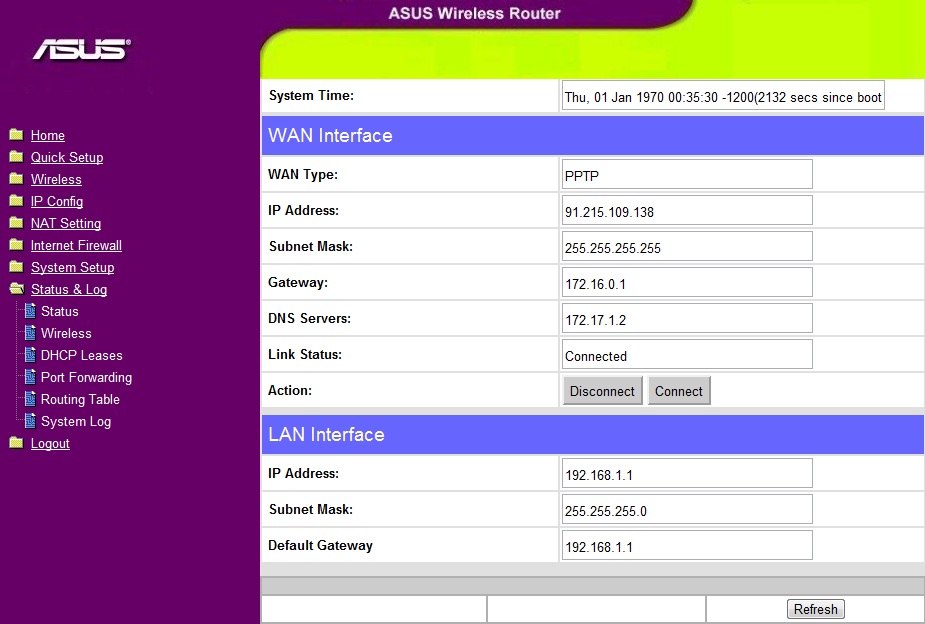Click the Action: label
Screen dimensions: 925x624
(290, 390)
